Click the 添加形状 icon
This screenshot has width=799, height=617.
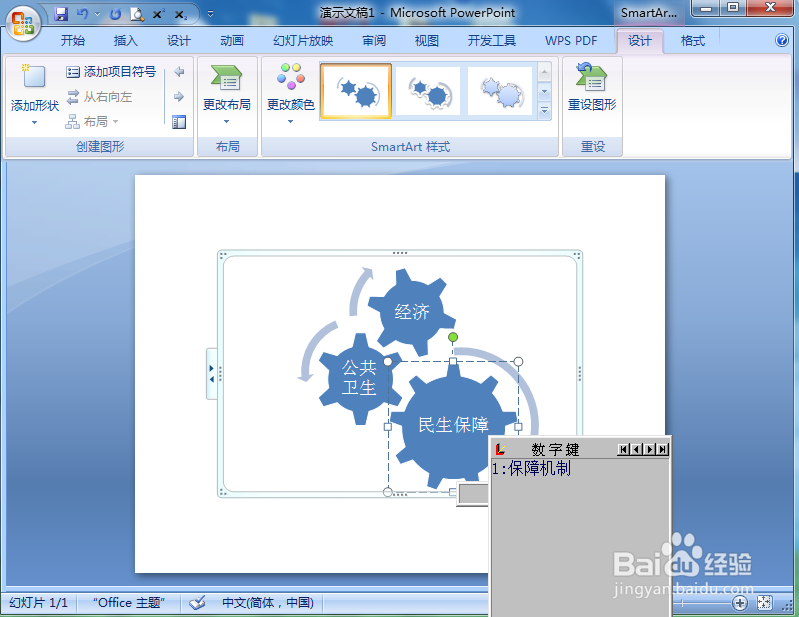pos(34,76)
